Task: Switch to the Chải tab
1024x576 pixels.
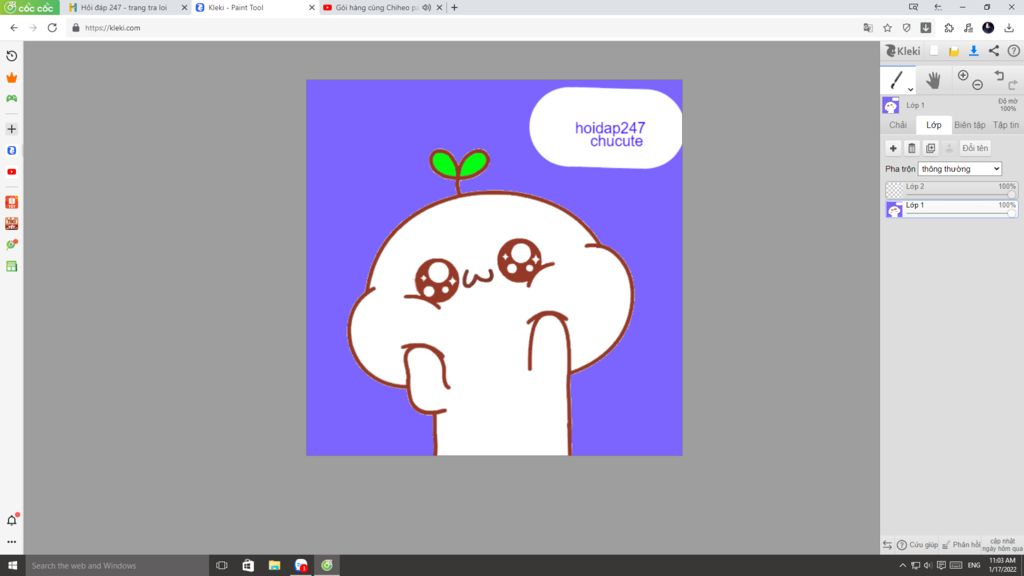Action: pos(898,125)
